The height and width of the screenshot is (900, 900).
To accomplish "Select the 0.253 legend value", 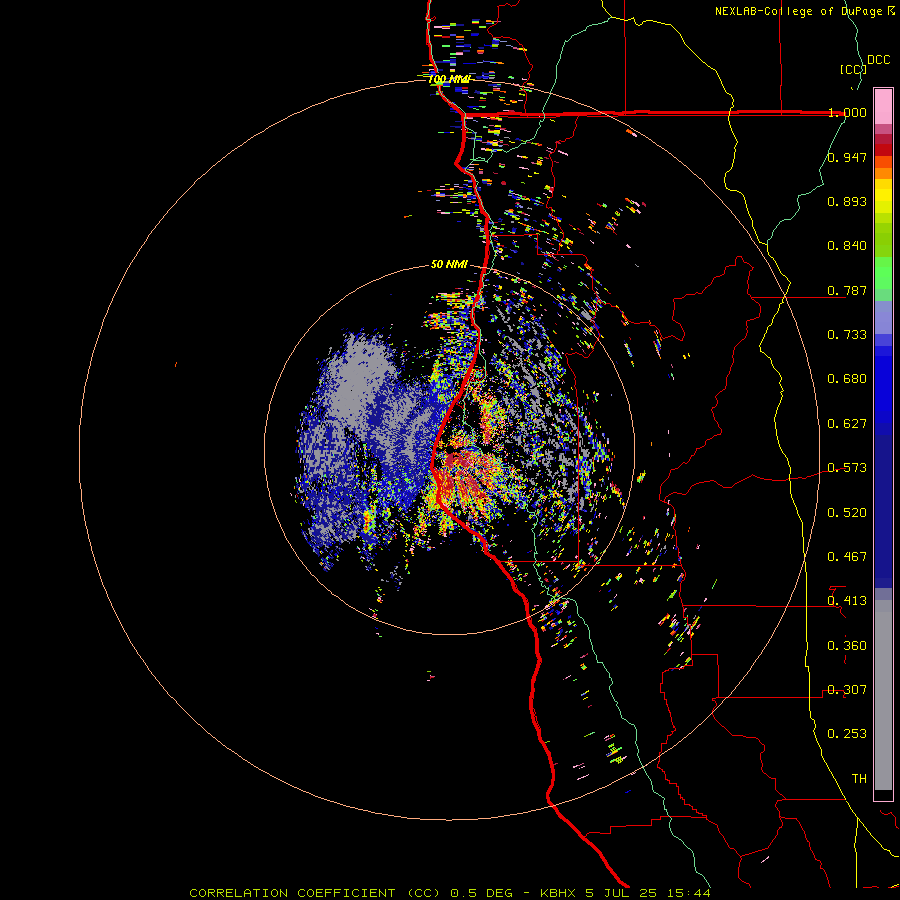I will click(847, 734).
